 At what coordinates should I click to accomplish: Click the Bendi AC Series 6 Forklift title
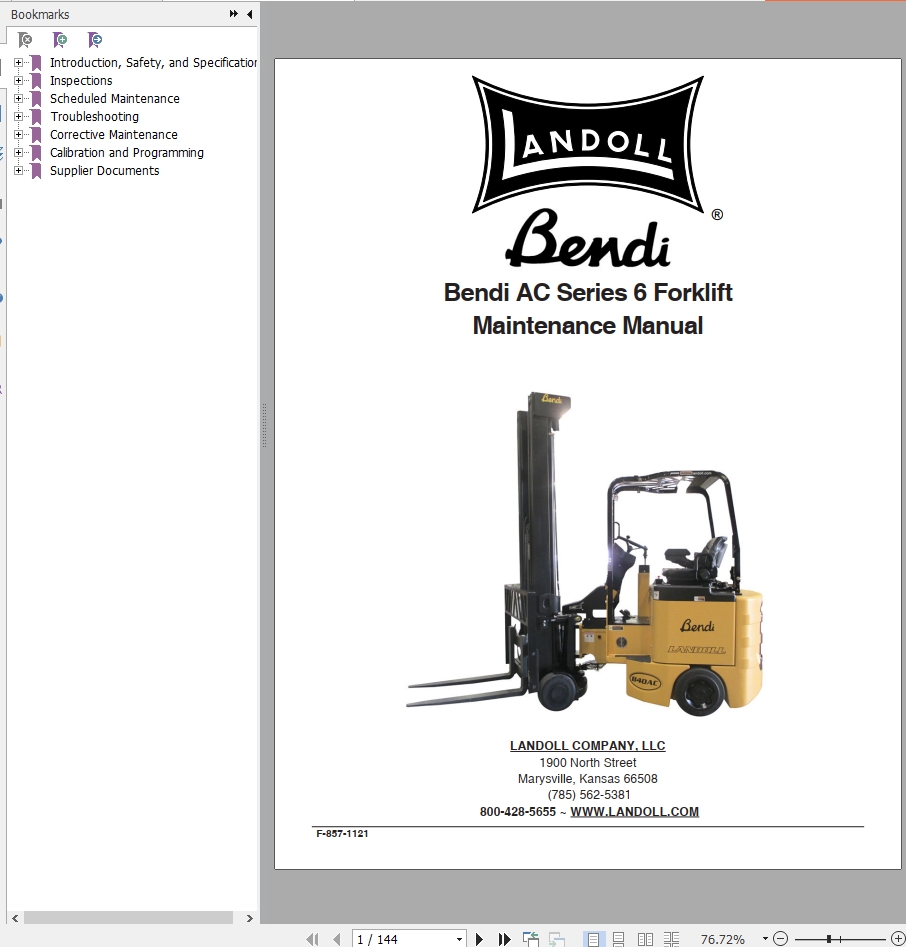tap(588, 292)
